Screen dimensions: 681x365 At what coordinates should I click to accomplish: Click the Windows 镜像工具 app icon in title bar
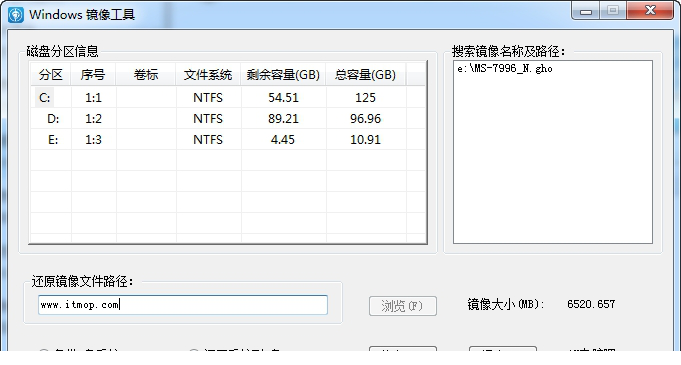[x=16, y=15]
